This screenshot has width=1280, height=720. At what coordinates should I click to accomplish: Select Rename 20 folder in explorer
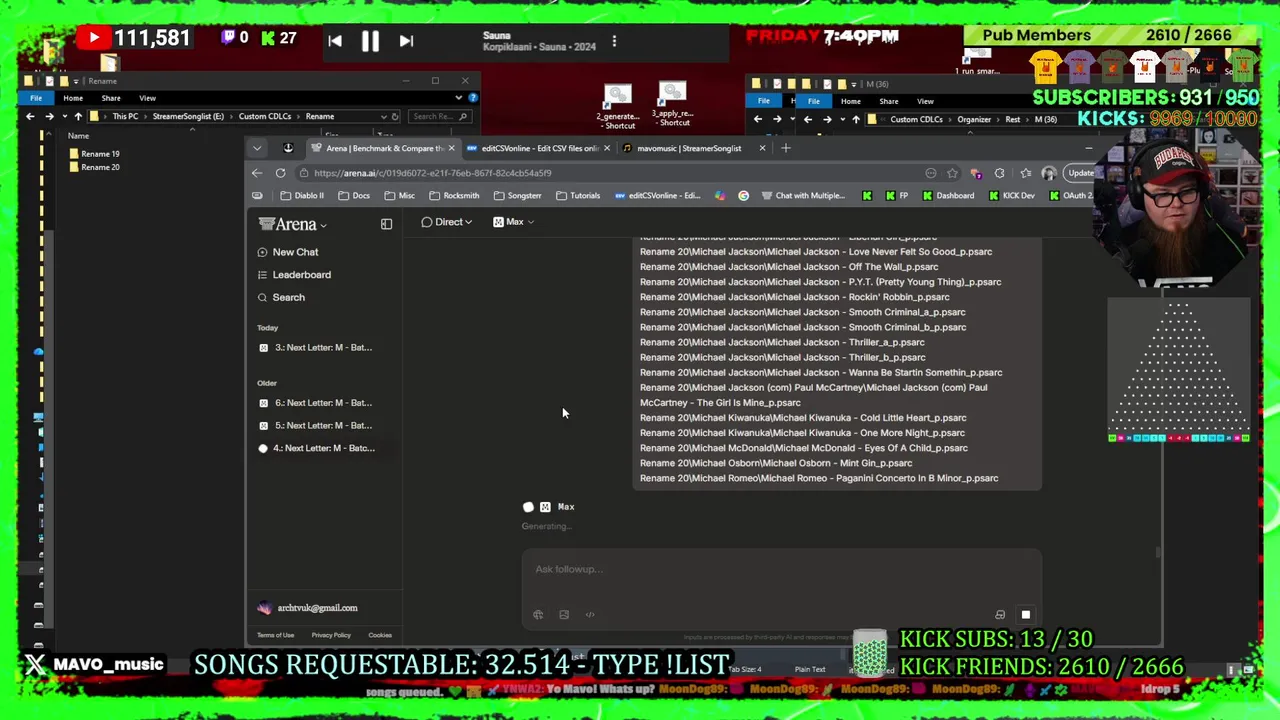tap(94, 167)
